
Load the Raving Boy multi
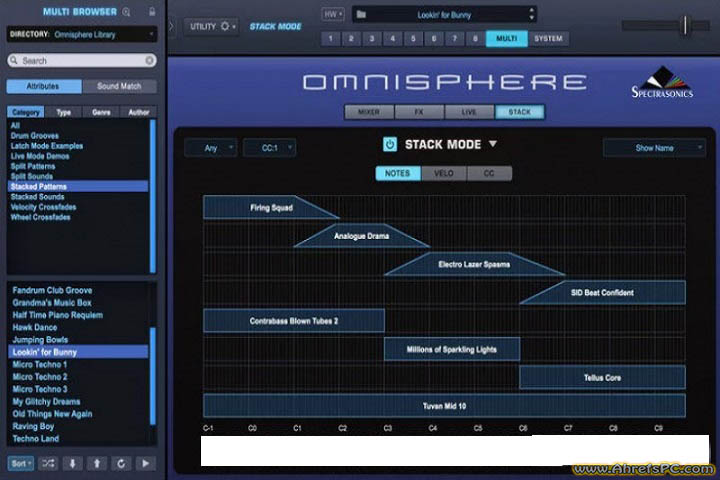pos(78,426)
